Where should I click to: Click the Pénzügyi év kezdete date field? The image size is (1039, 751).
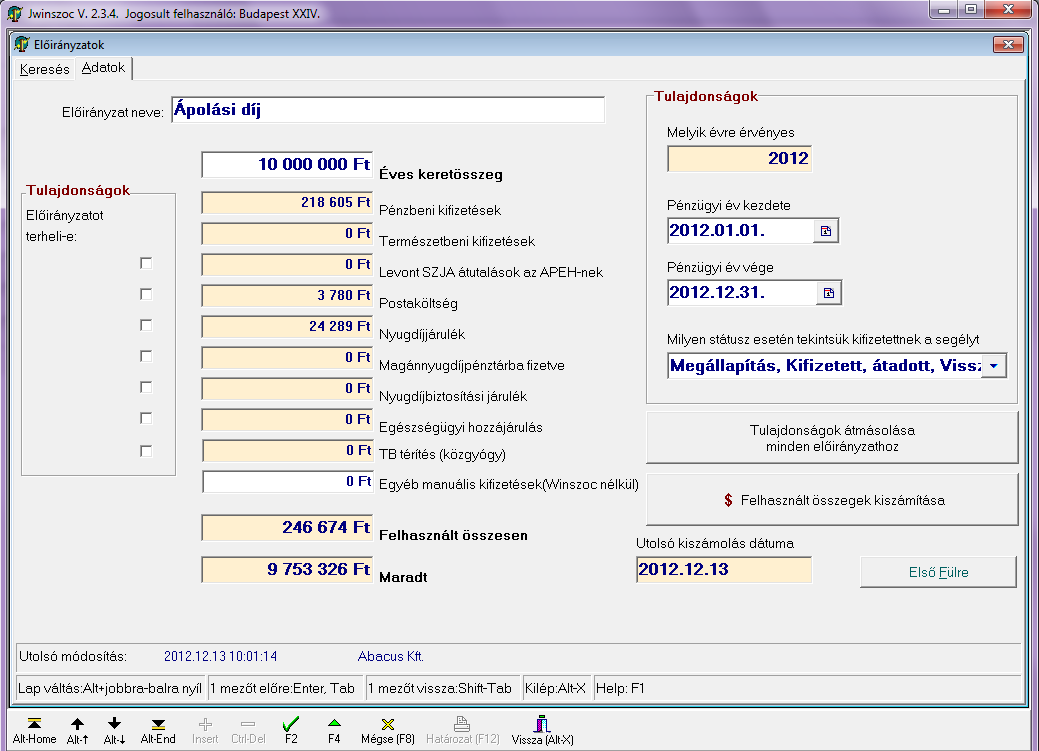[x=741, y=231]
